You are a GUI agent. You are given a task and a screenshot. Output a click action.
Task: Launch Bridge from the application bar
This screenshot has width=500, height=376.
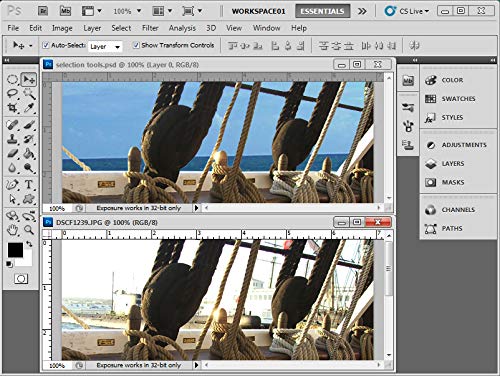(x=43, y=11)
